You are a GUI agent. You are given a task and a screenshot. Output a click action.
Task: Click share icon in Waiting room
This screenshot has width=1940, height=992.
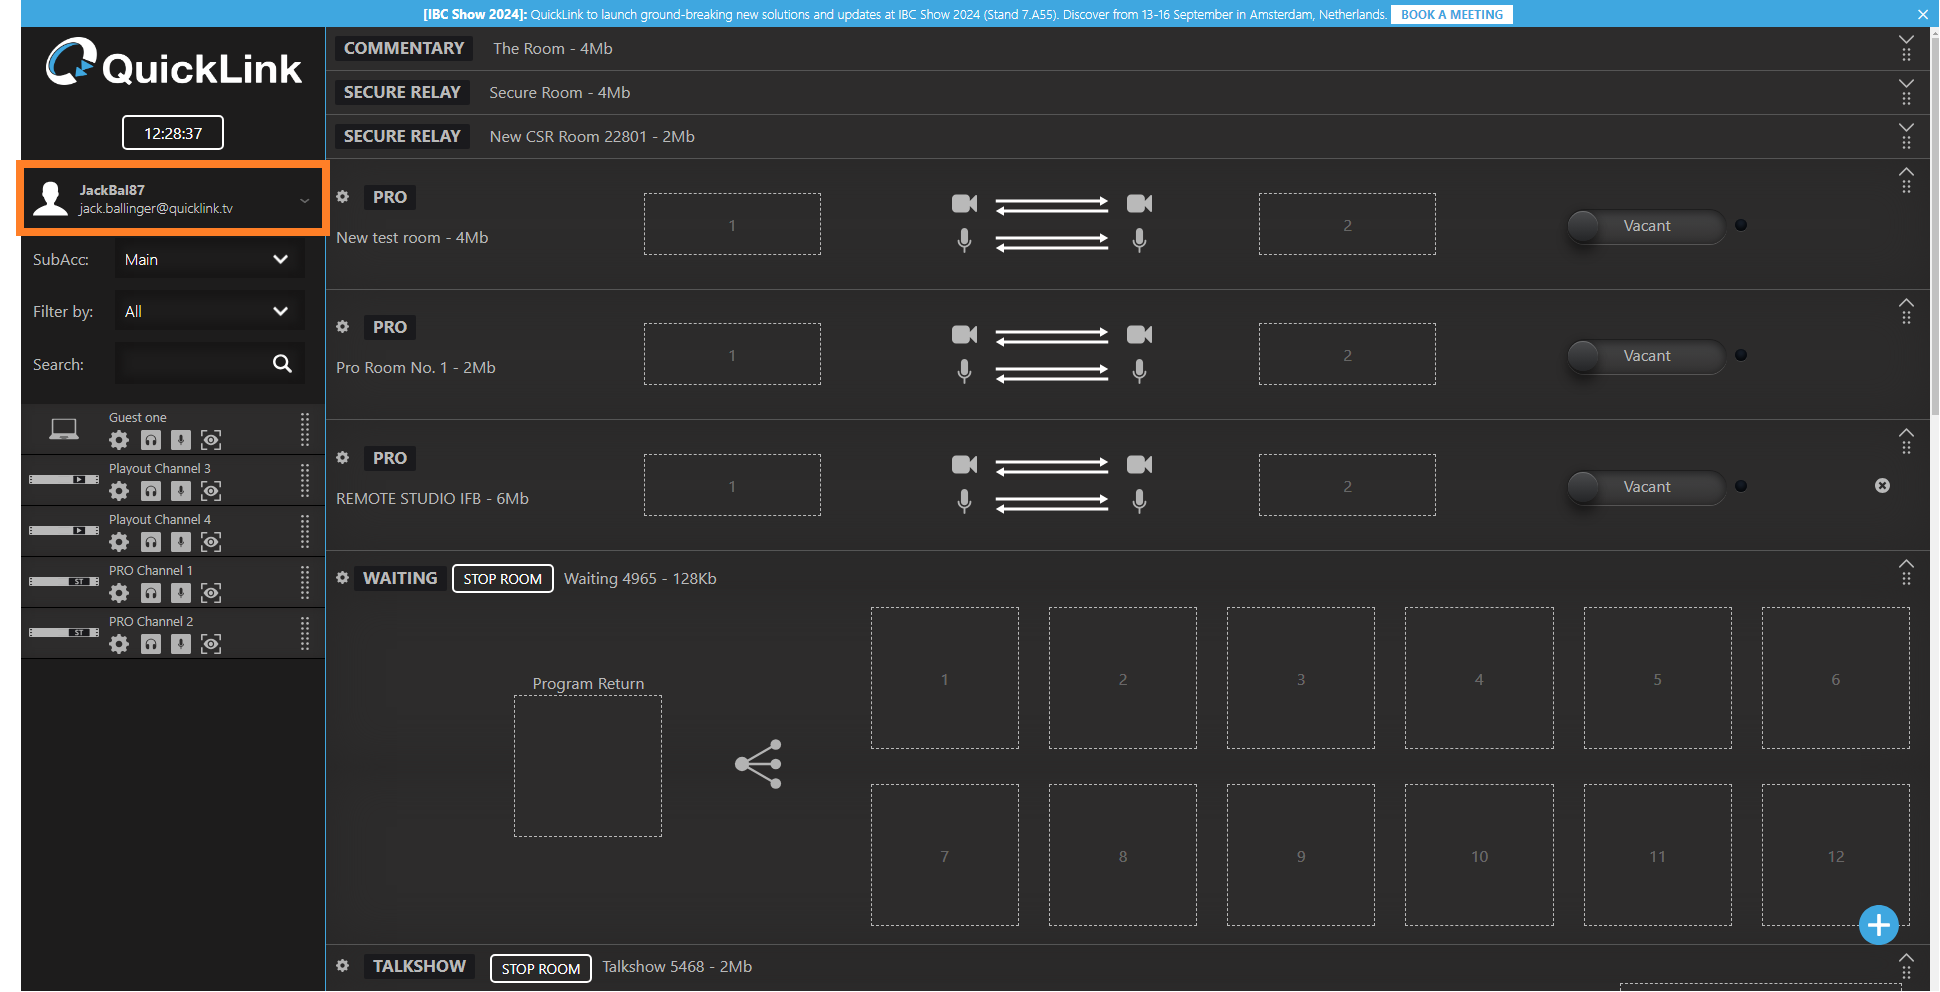758,765
